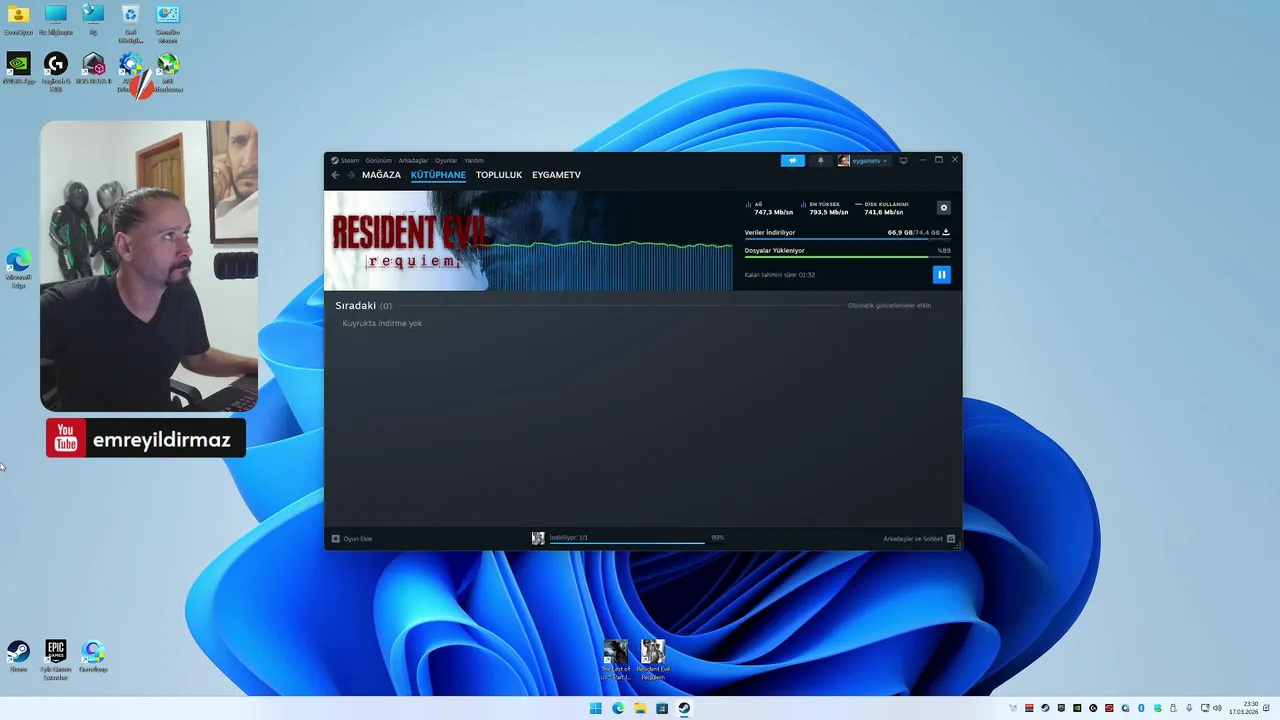Click Oyun Ekle at bottom left
The image size is (1280, 720).
pyautogui.click(x=352, y=539)
